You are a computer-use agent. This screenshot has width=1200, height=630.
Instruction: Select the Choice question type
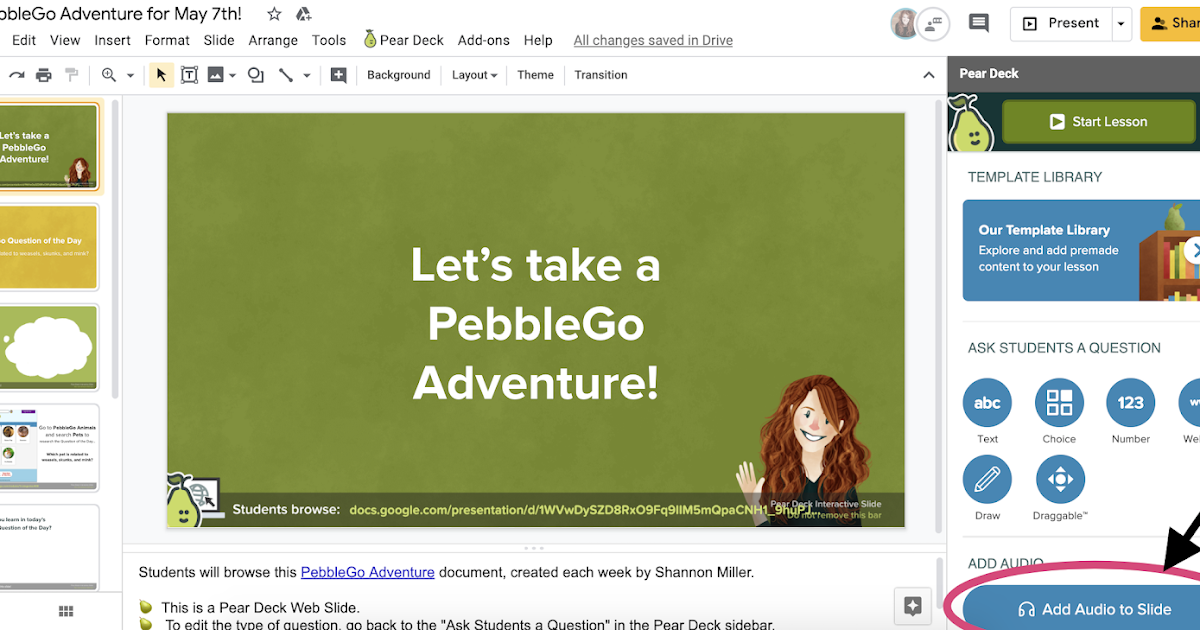1059,403
